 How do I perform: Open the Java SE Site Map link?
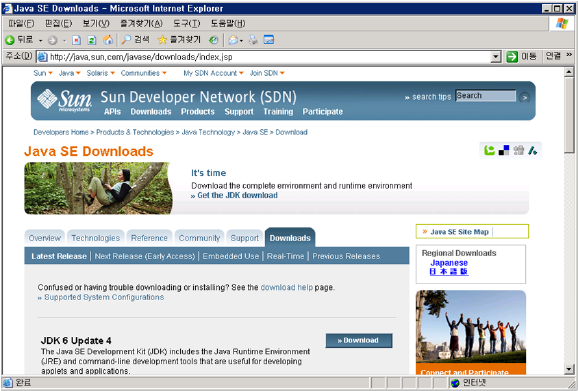coord(459,232)
